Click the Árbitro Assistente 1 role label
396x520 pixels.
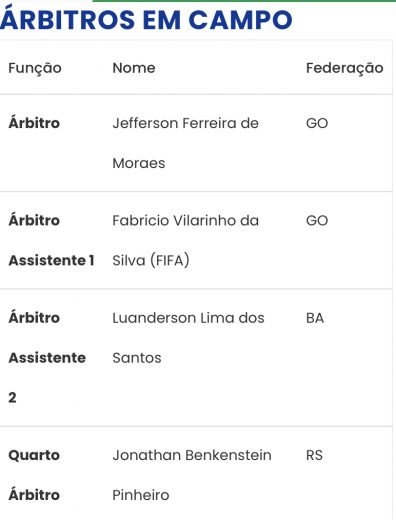tap(52, 240)
